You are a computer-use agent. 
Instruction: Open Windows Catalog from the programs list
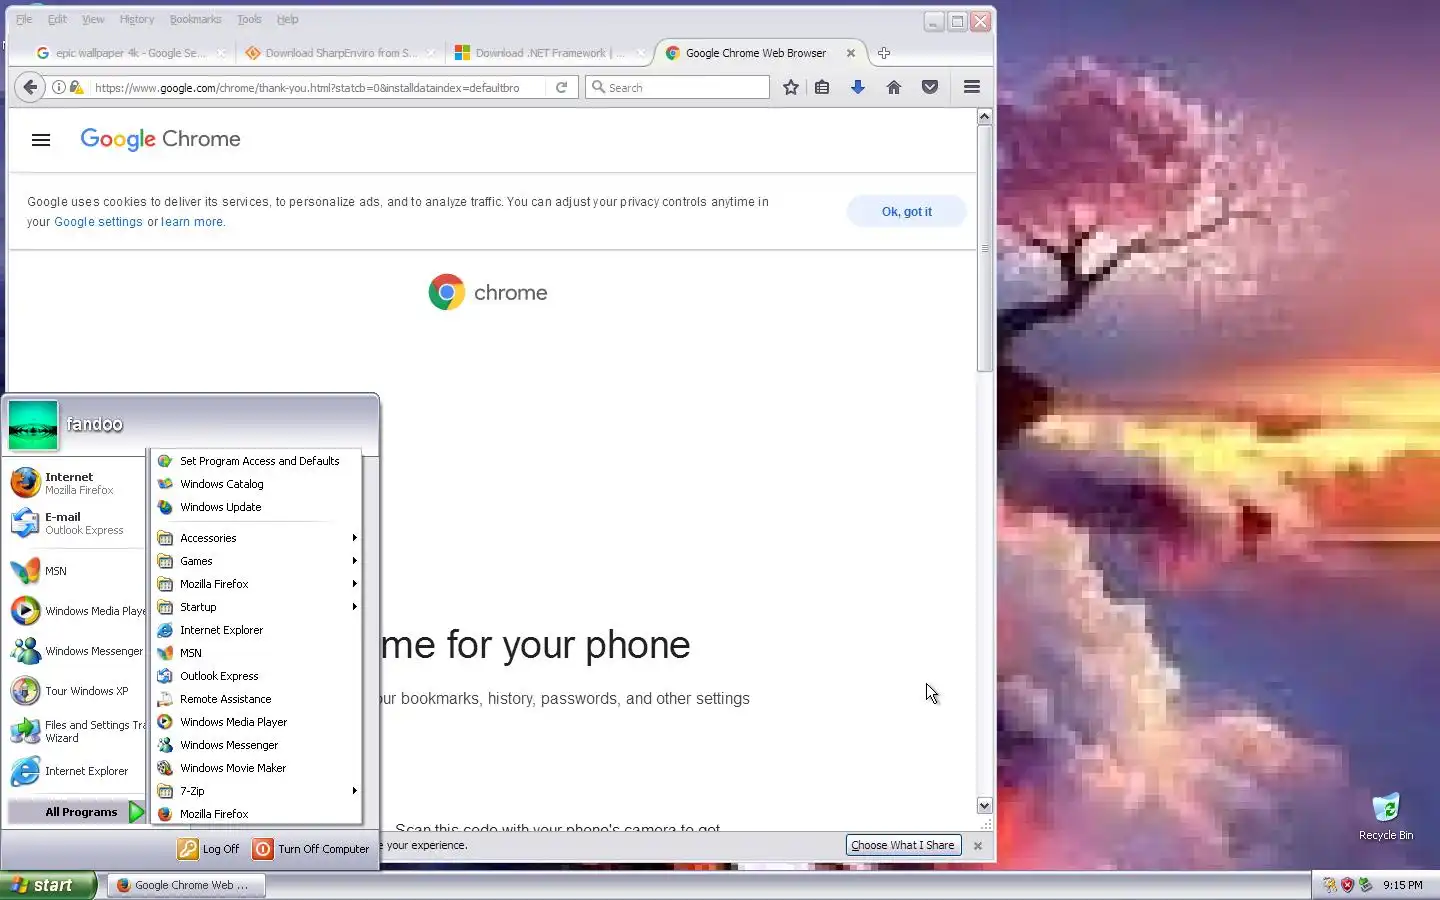(256, 484)
